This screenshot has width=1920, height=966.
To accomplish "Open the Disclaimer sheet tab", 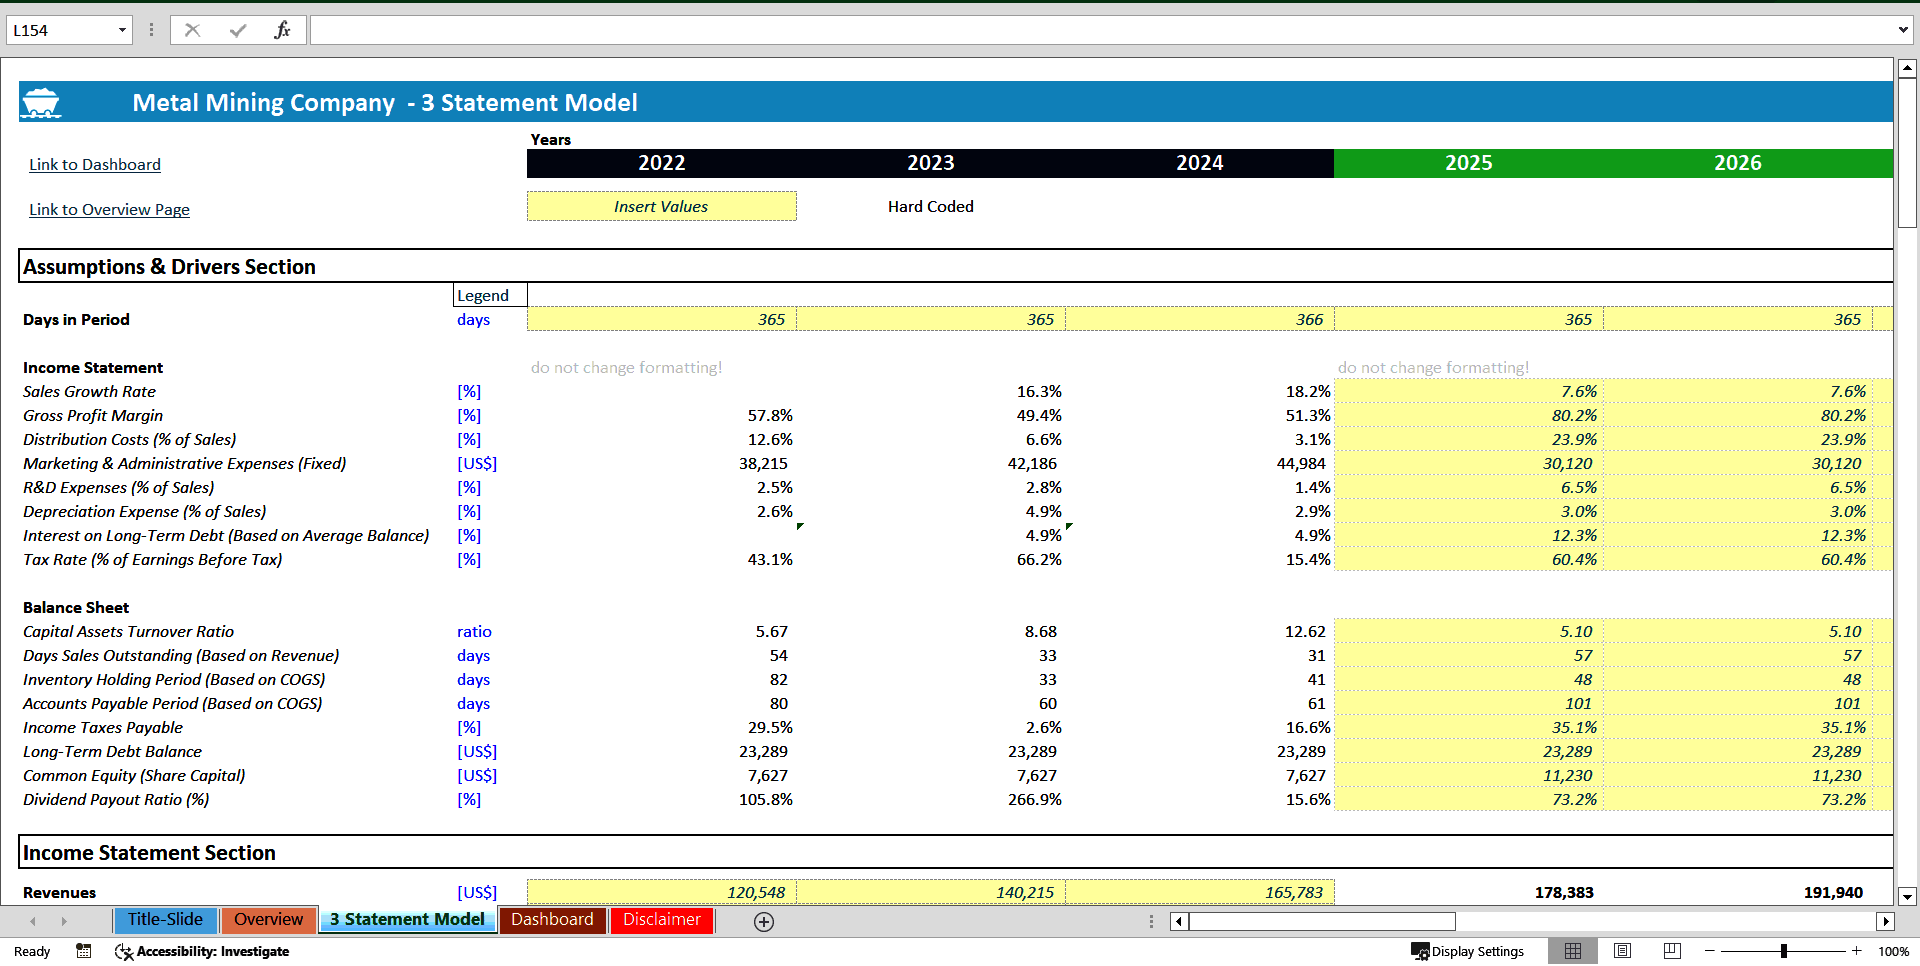I will tap(662, 920).
